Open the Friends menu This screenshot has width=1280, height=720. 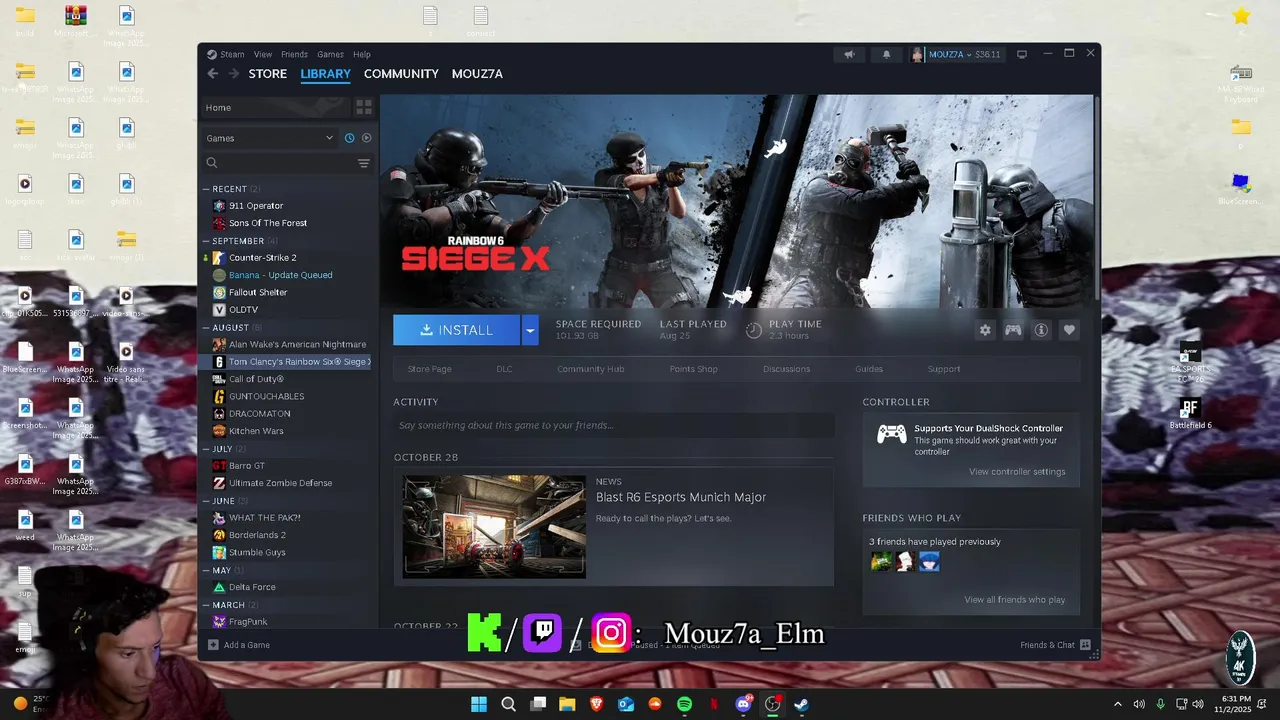click(x=294, y=55)
